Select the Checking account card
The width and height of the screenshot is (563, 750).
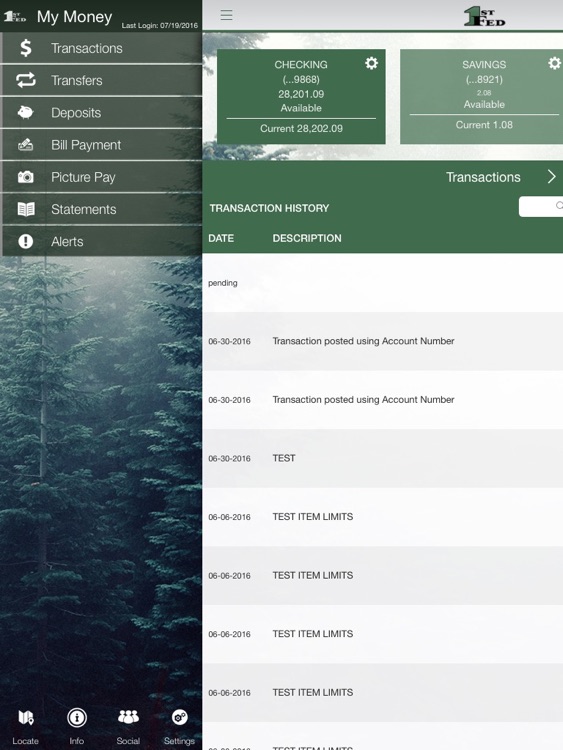point(301,97)
